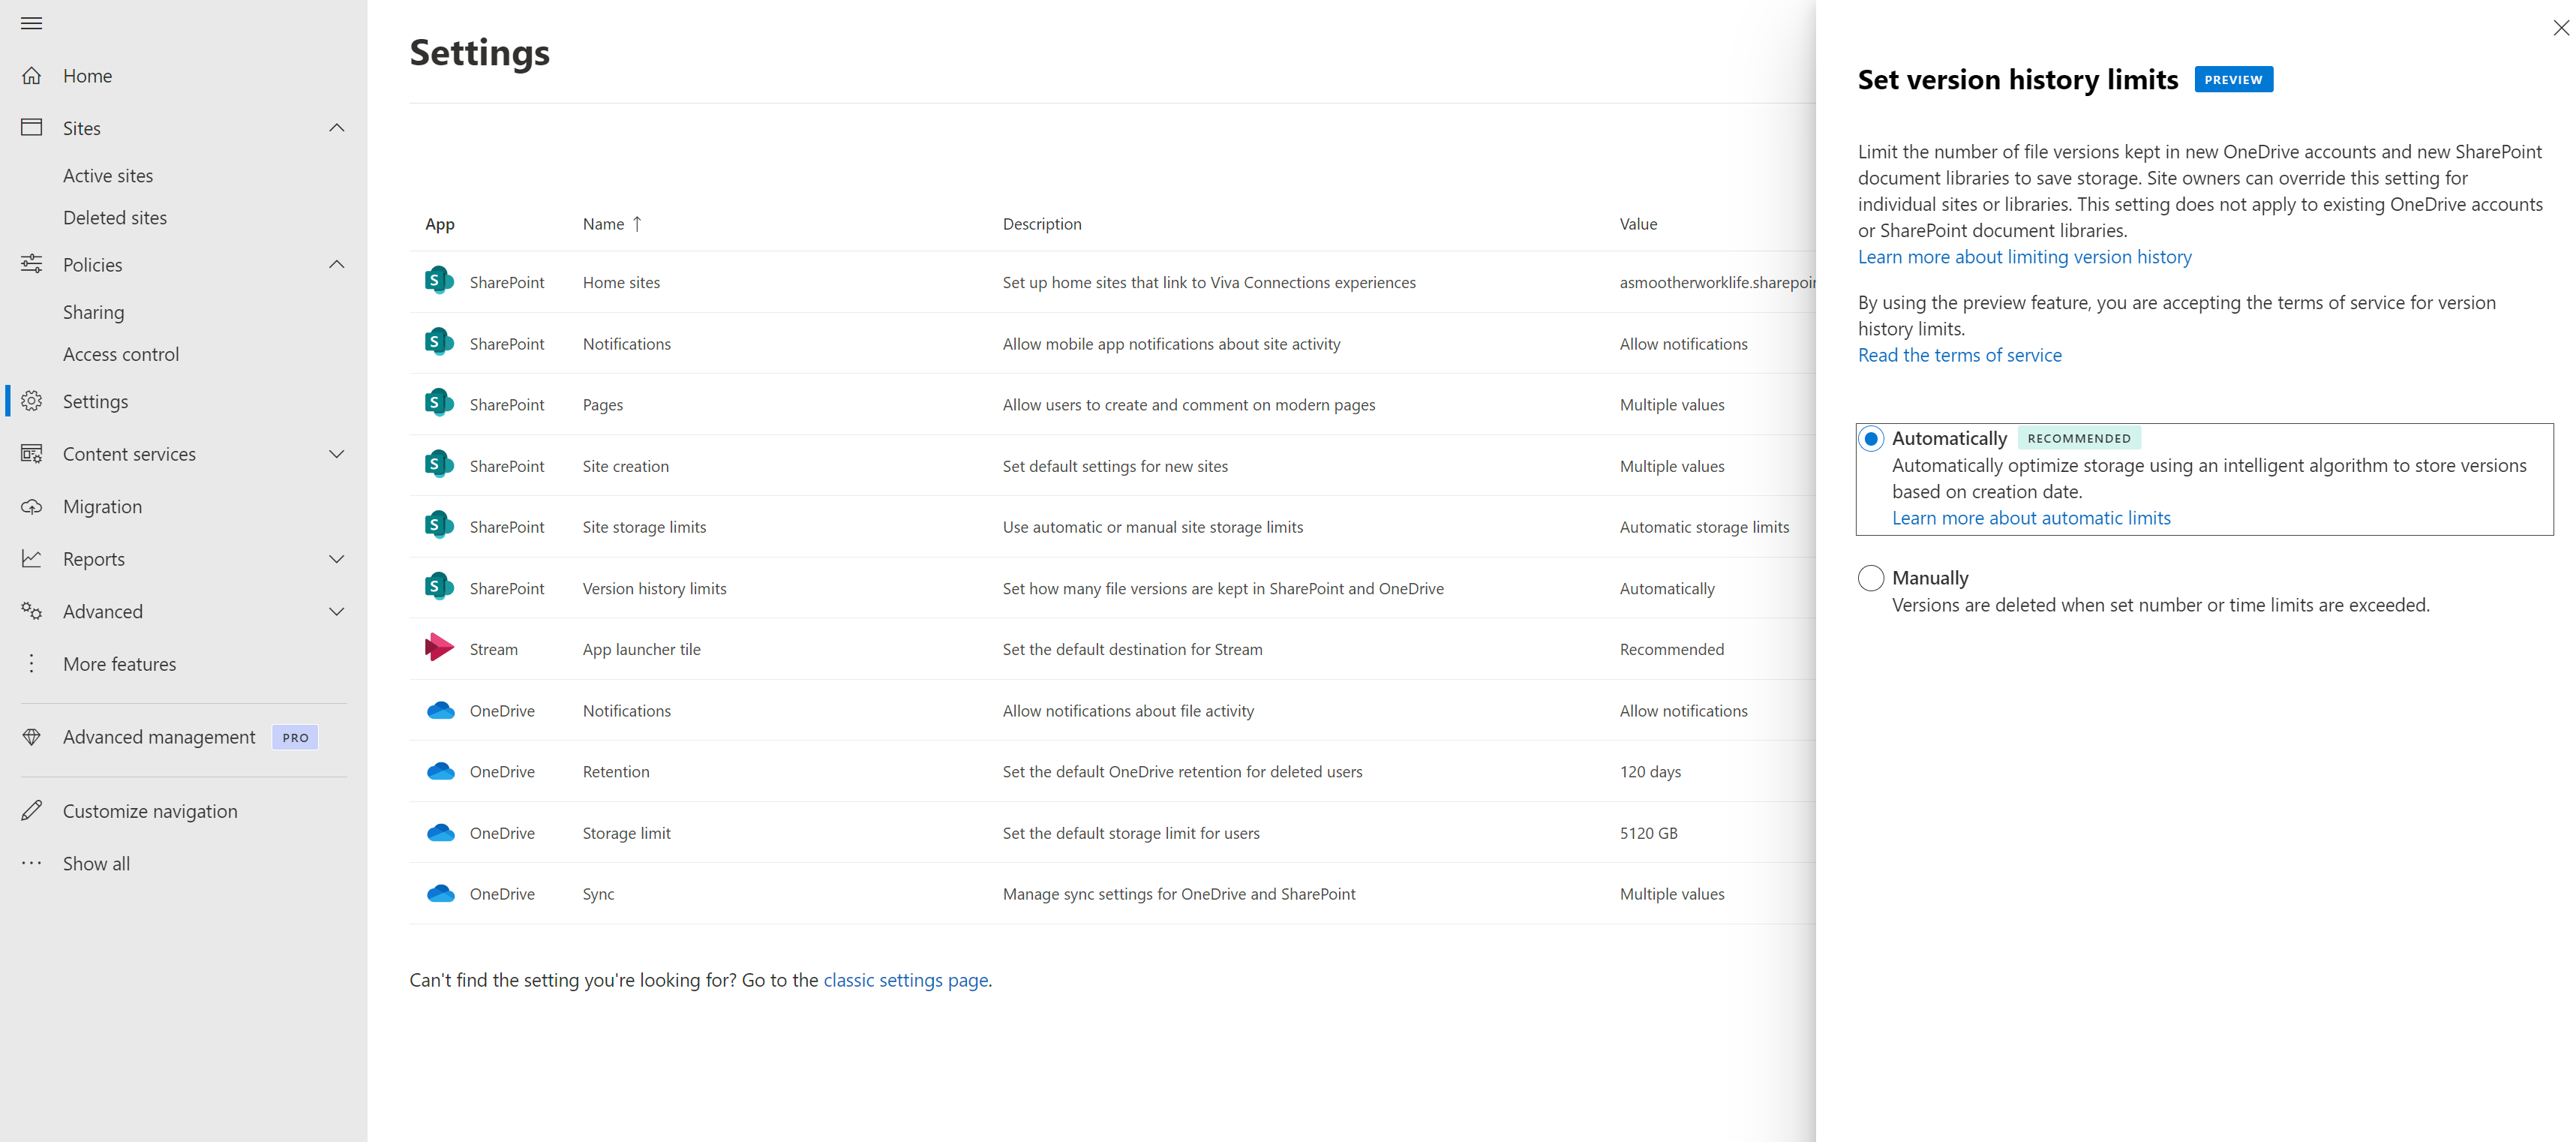This screenshot has height=1142, width=2576.
Task: Click the Migration cloud icon
Action: tap(31, 507)
